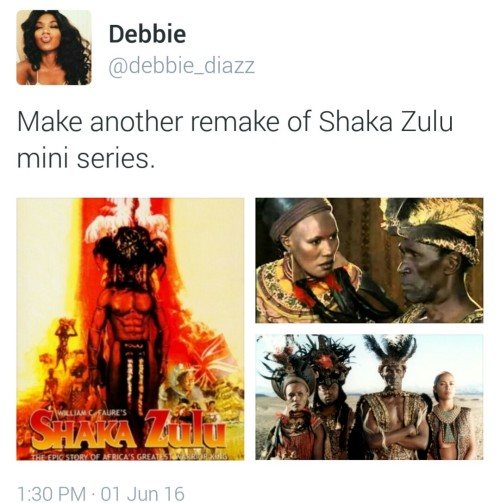Open the group photo of four costumed people
500x503 pixels.
coord(369,397)
